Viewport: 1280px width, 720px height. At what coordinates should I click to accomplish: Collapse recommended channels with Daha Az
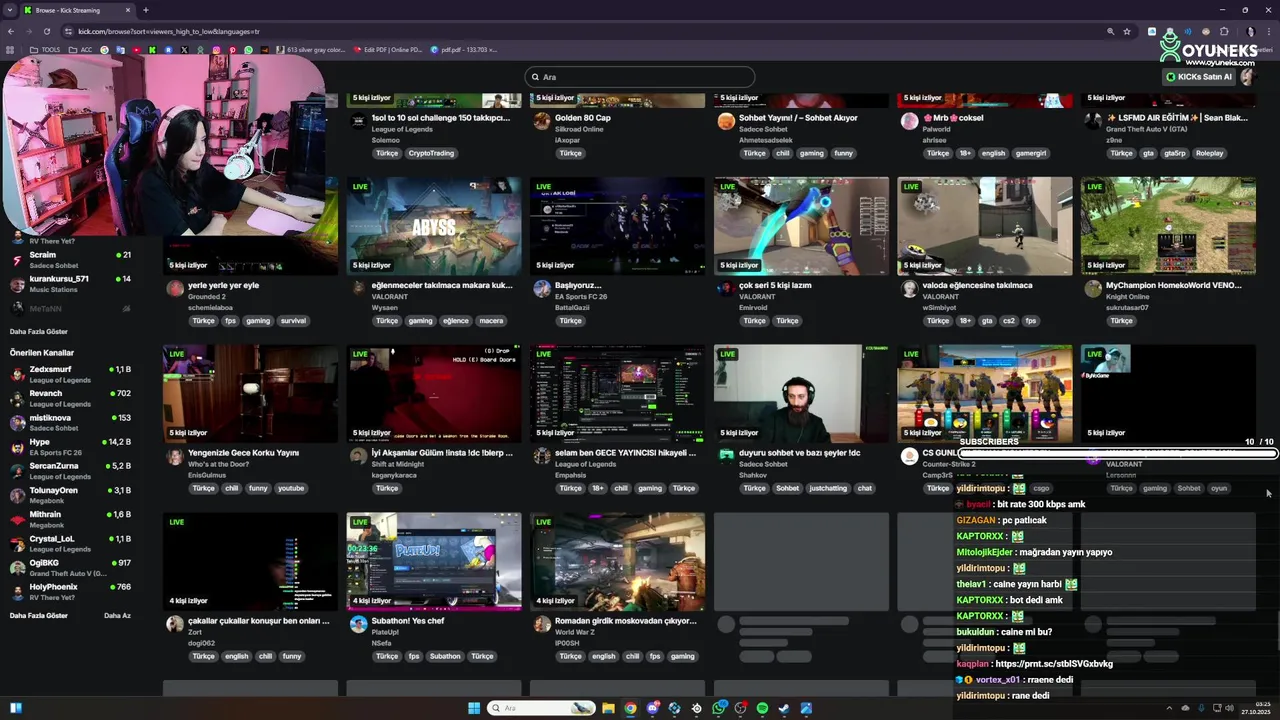pyautogui.click(x=117, y=615)
